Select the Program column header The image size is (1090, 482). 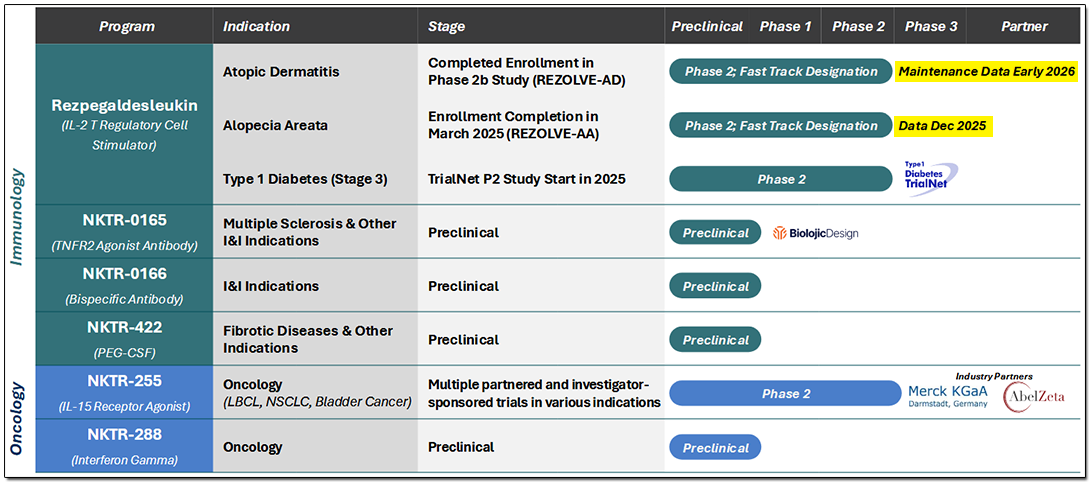tap(124, 26)
